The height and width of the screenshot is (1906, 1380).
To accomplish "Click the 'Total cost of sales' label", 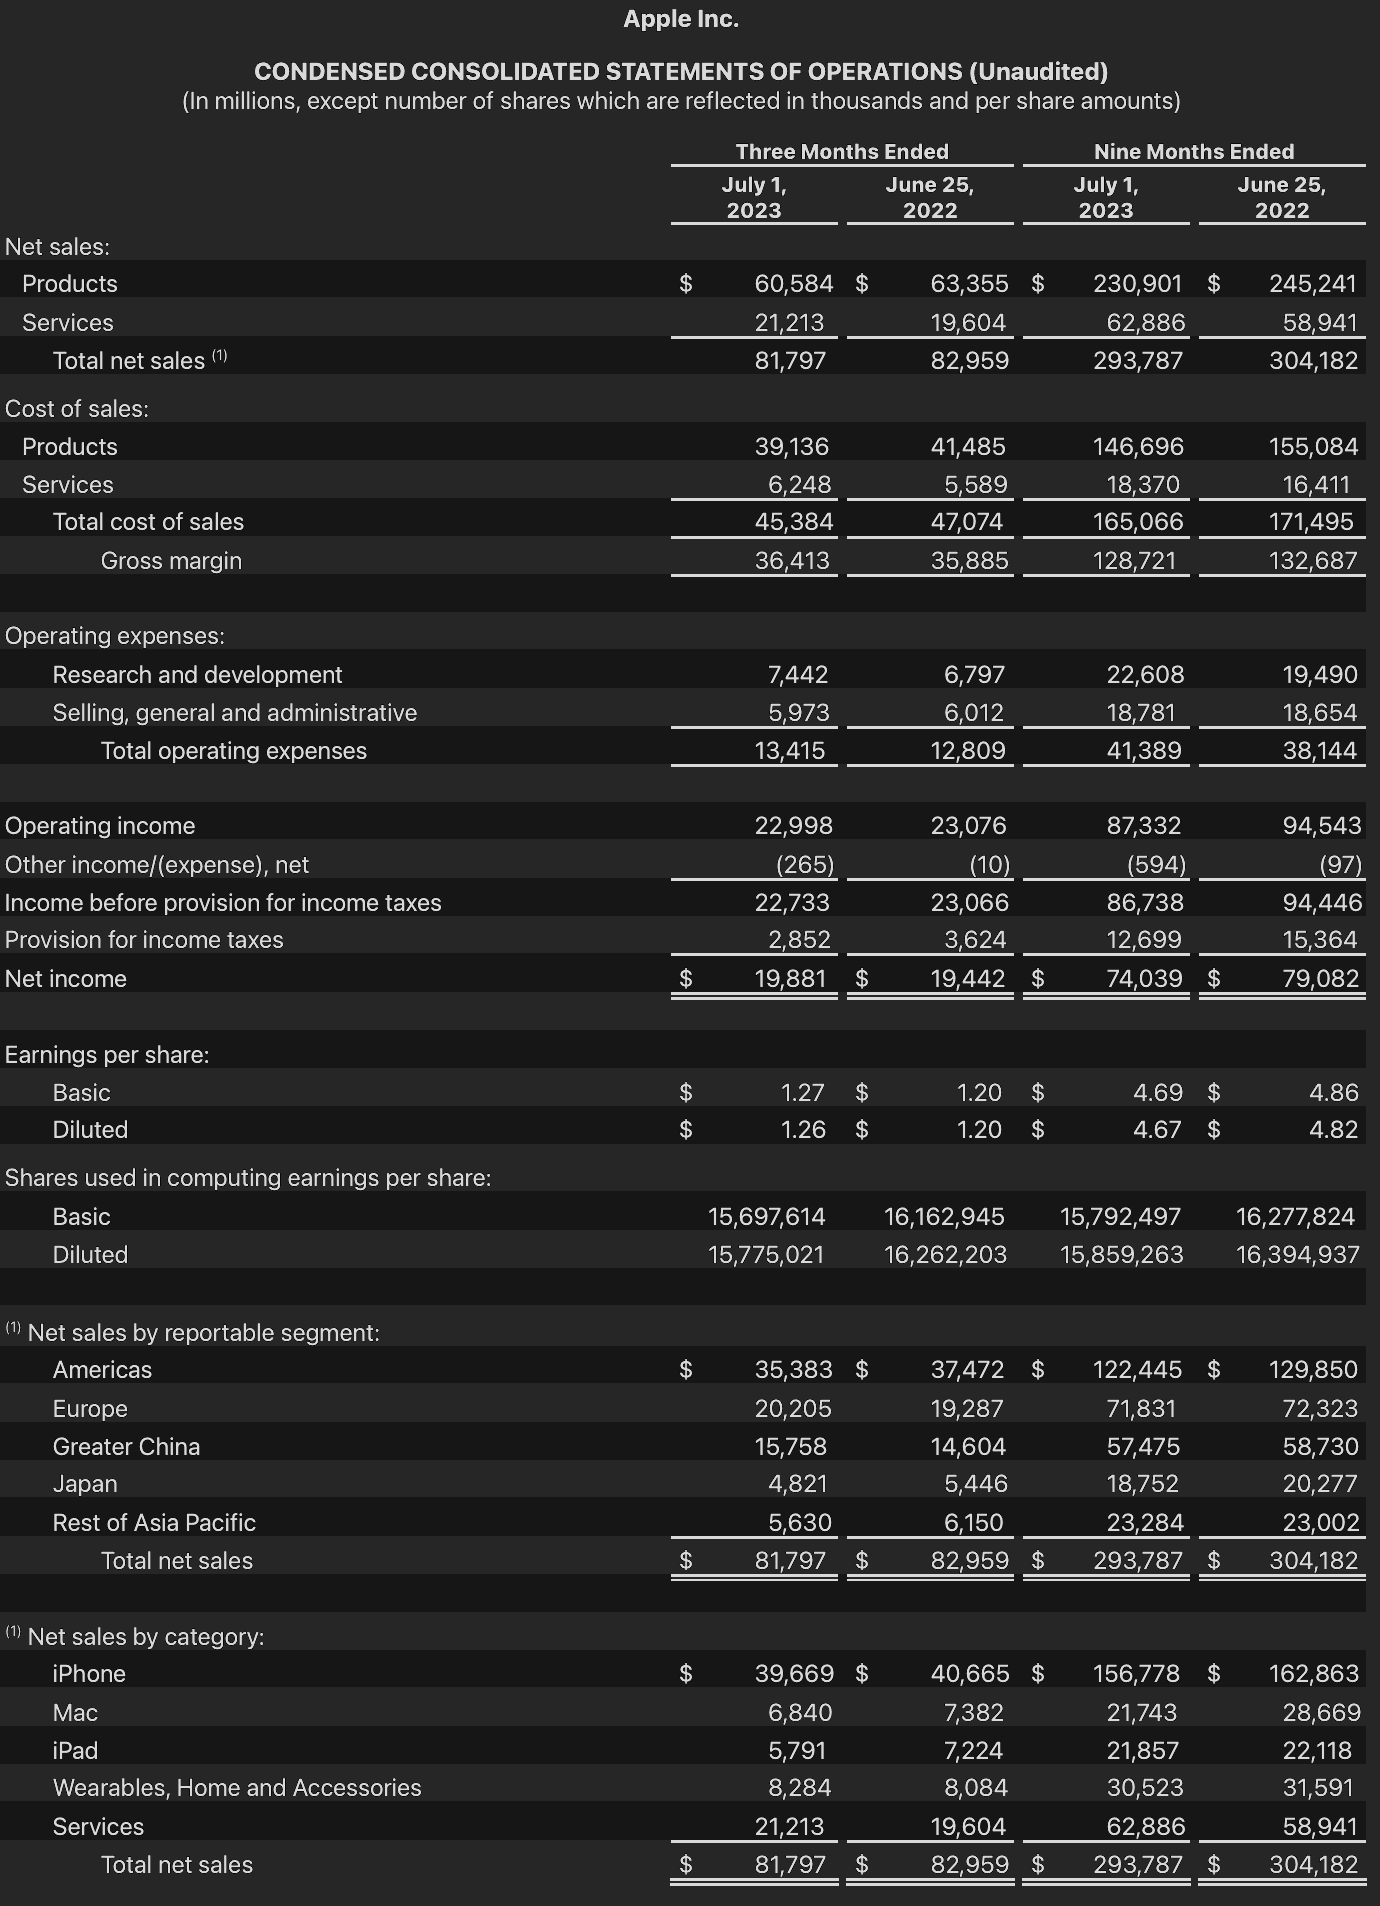I will click(148, 522).
